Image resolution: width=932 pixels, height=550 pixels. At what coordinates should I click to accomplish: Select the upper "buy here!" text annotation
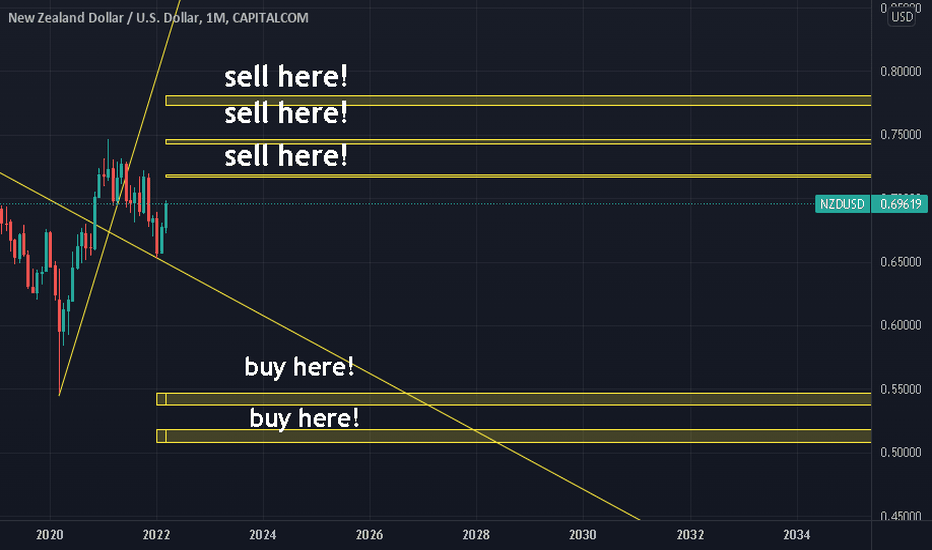pos(299,367)
